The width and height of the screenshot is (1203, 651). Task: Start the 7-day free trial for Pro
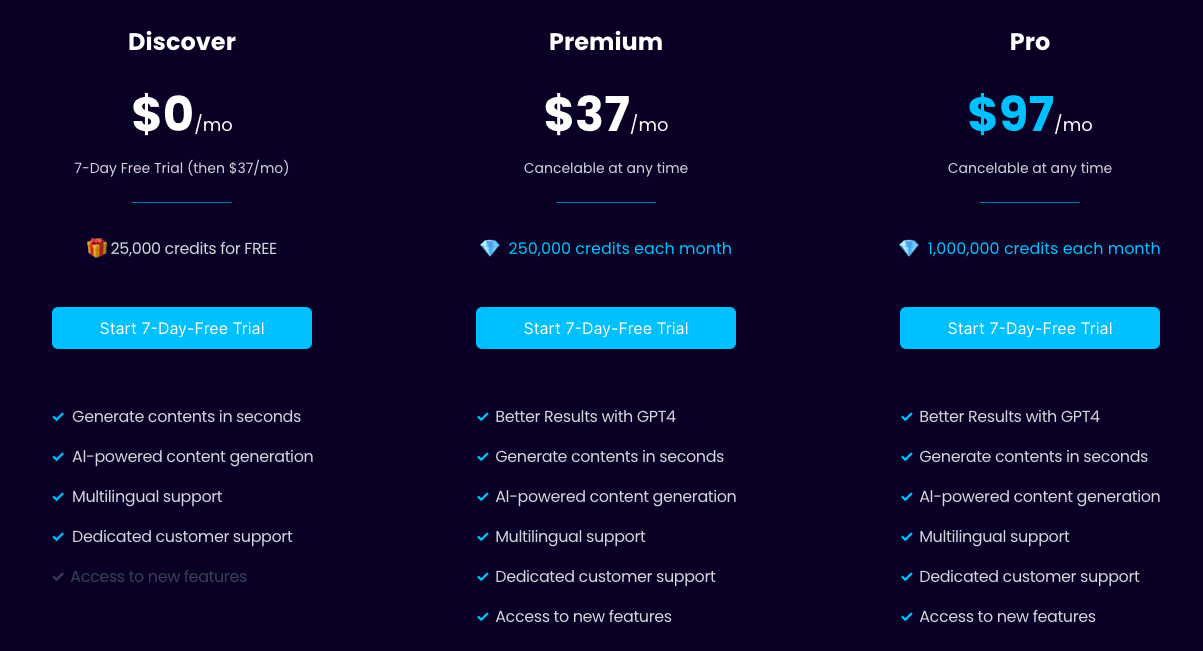click(x=1030, y=328)
